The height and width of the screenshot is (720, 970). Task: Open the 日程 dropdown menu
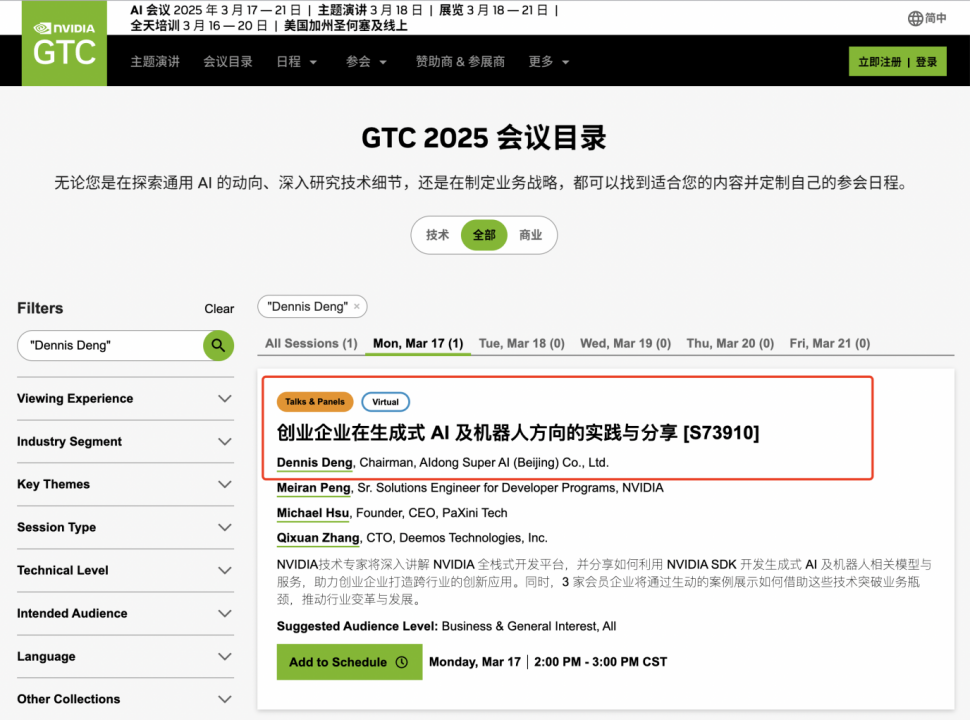click(x=296, y=62)
